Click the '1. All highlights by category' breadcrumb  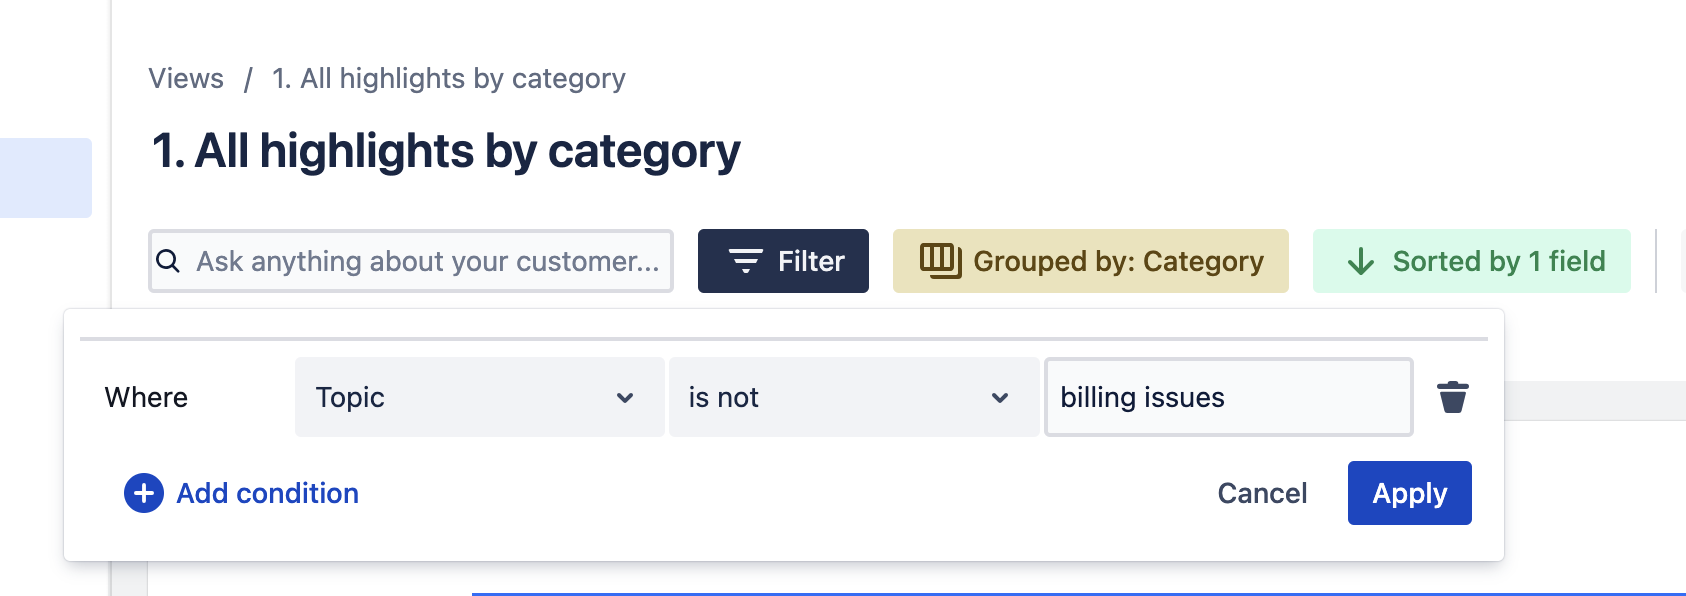coord(448,78)
